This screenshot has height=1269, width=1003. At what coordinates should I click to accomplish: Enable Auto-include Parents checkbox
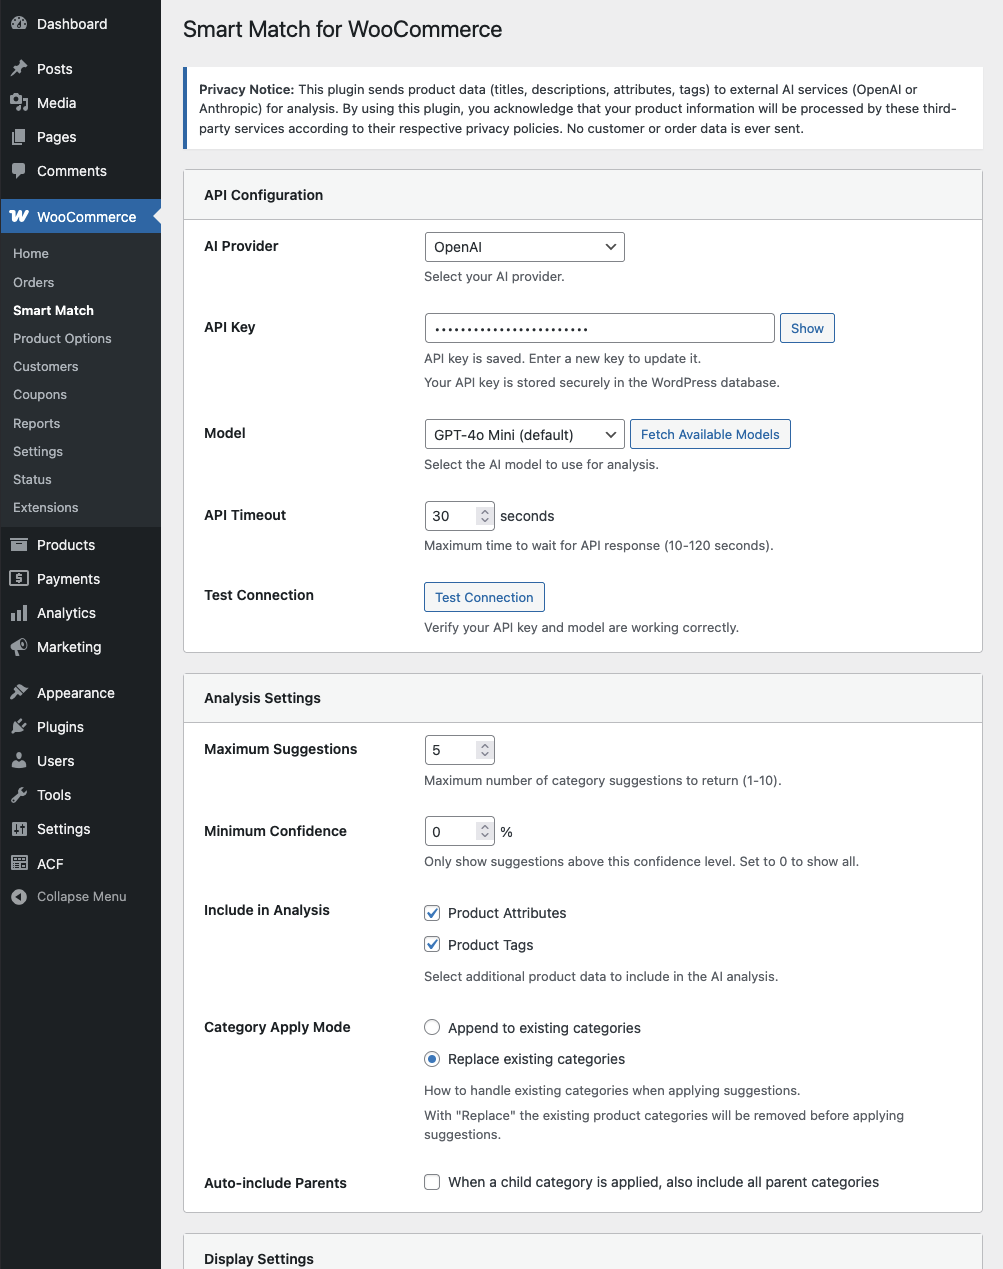pos(432,1182)
